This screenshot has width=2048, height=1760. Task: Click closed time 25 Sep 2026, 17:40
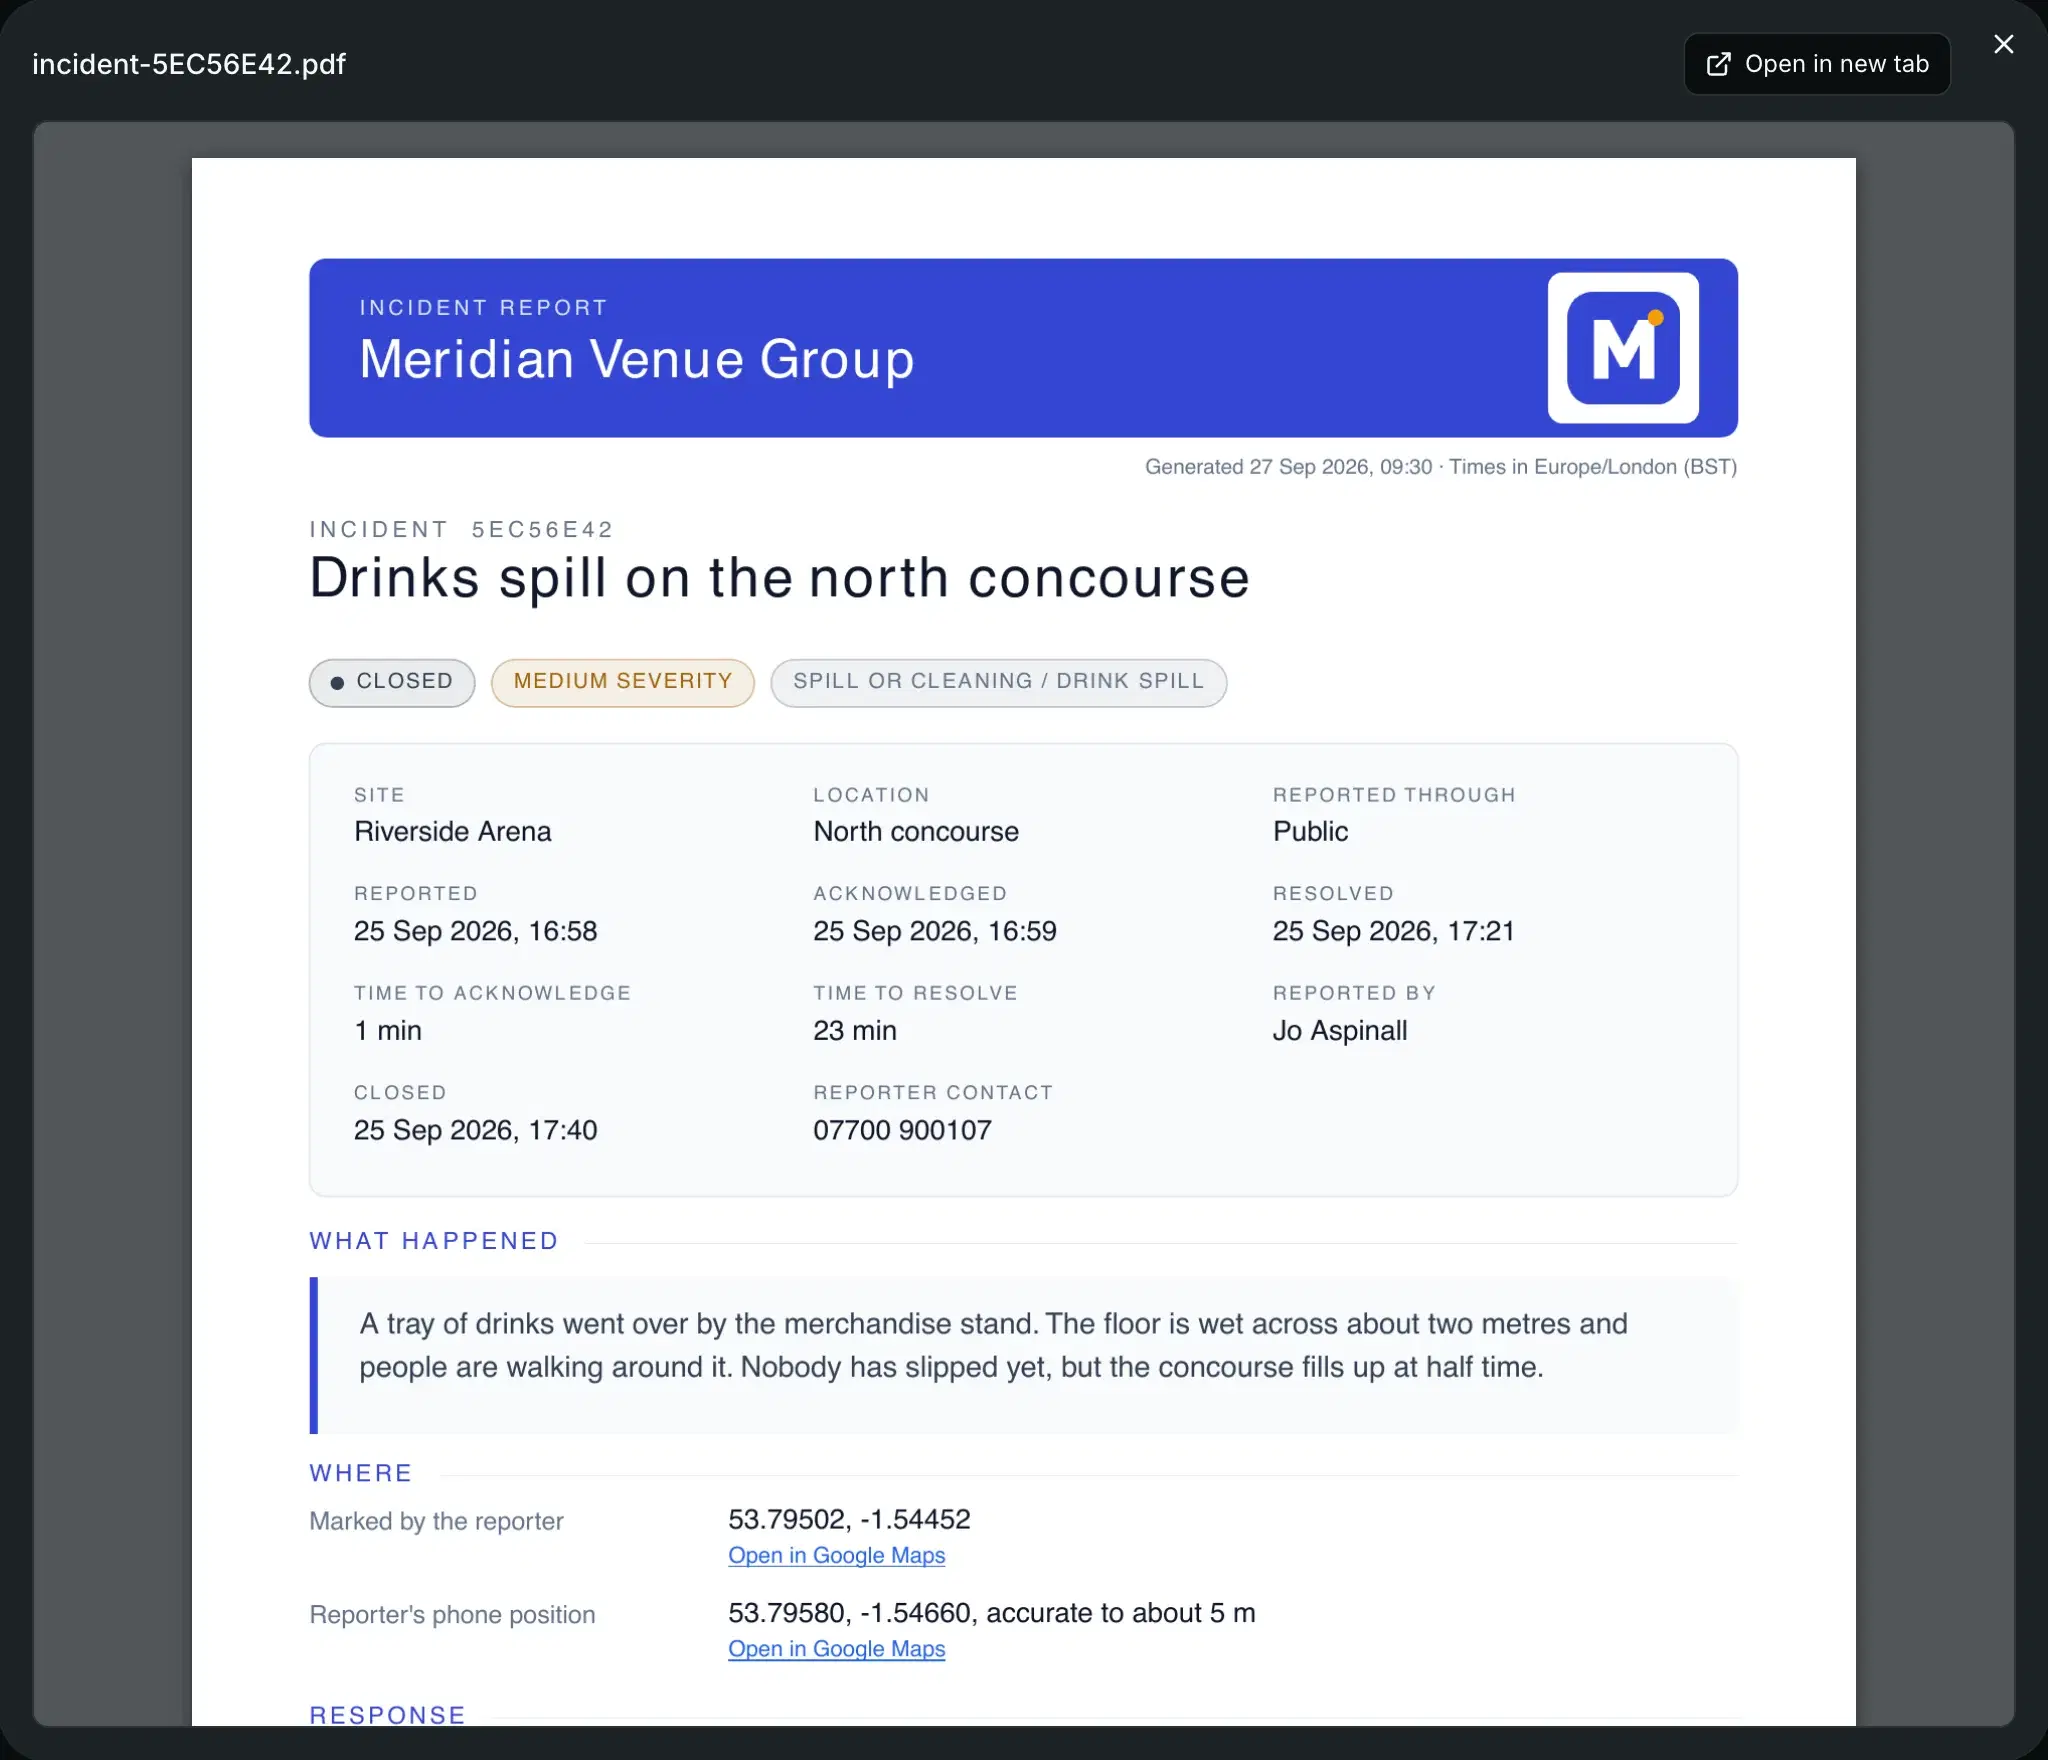tap(475, 1131)
